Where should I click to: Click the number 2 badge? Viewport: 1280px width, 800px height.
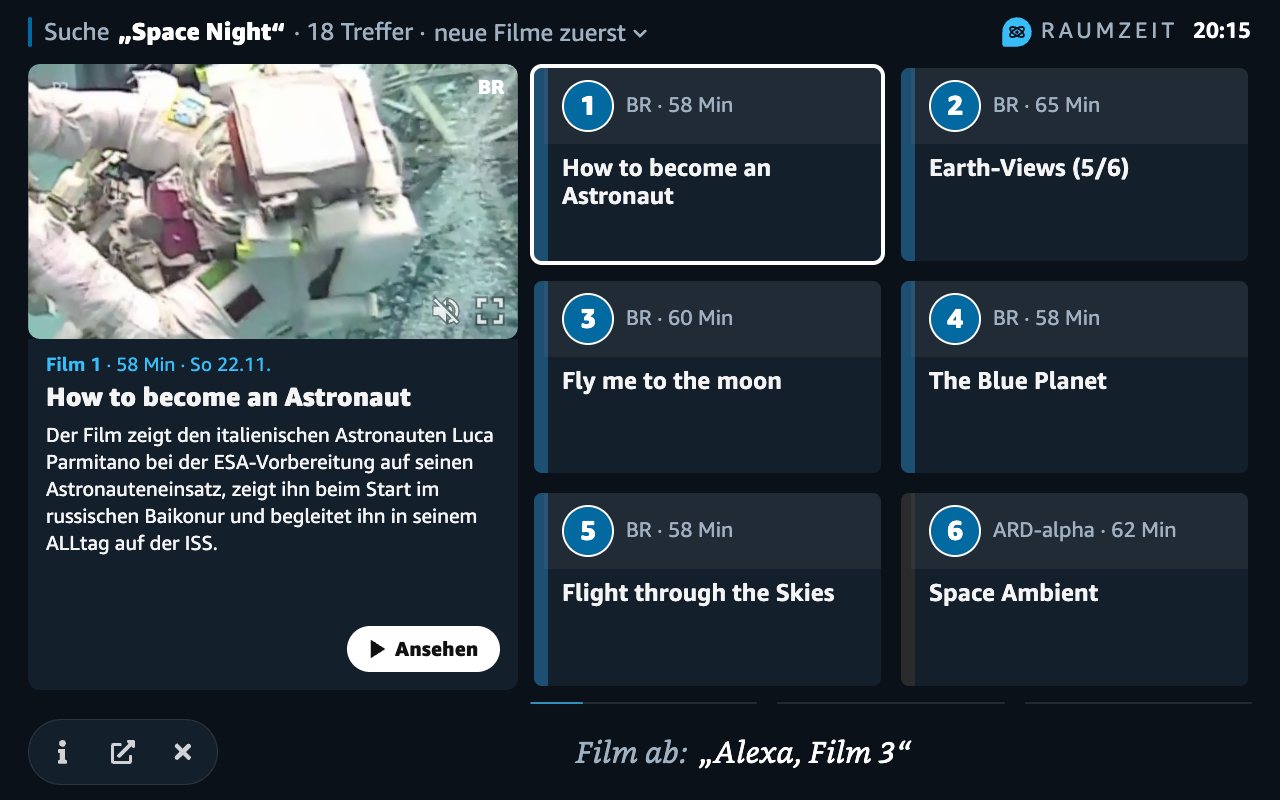[954, 105]
